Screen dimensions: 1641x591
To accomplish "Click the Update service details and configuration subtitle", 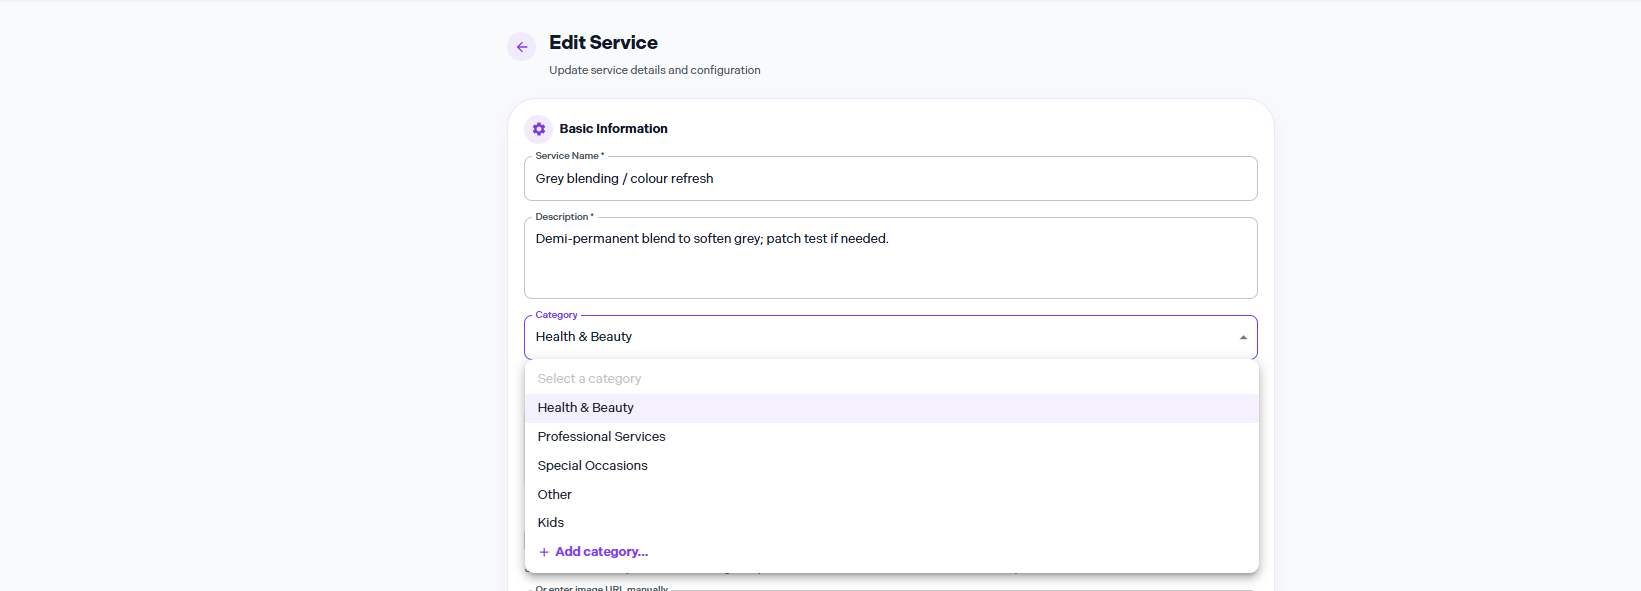I will [x=655, y=70].
